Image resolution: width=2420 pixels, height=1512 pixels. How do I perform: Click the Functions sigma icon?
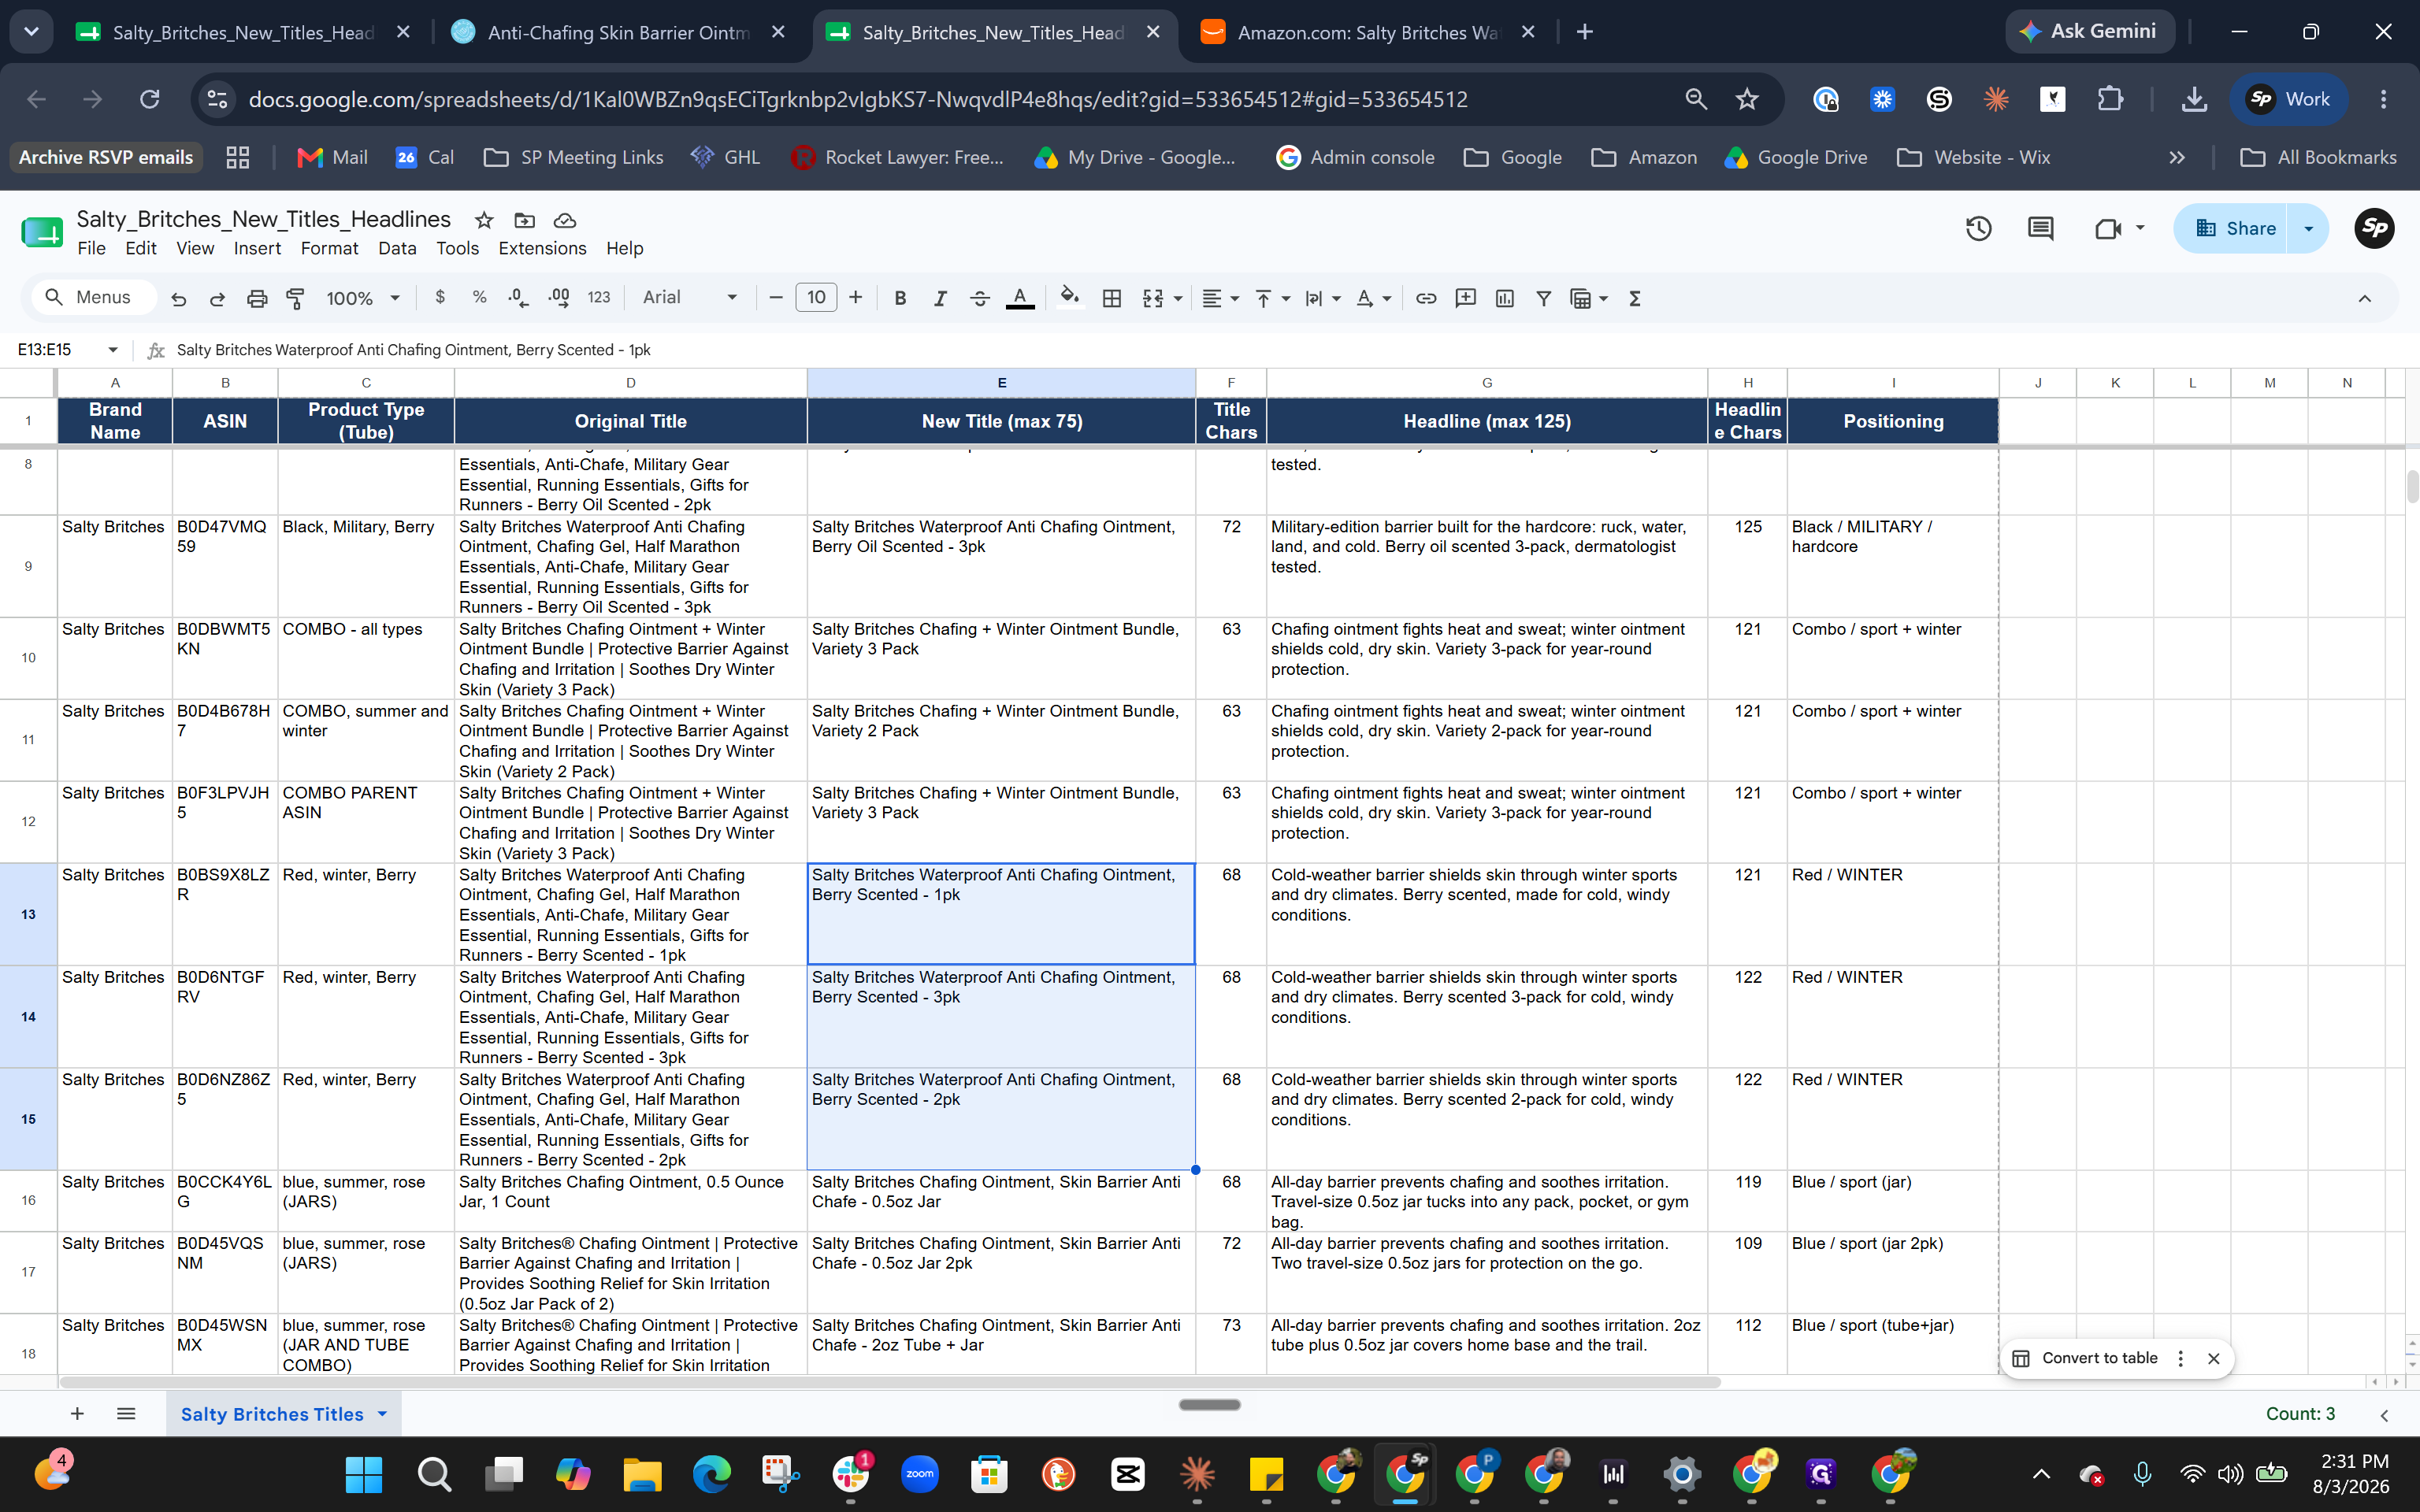click(1635, 298)
